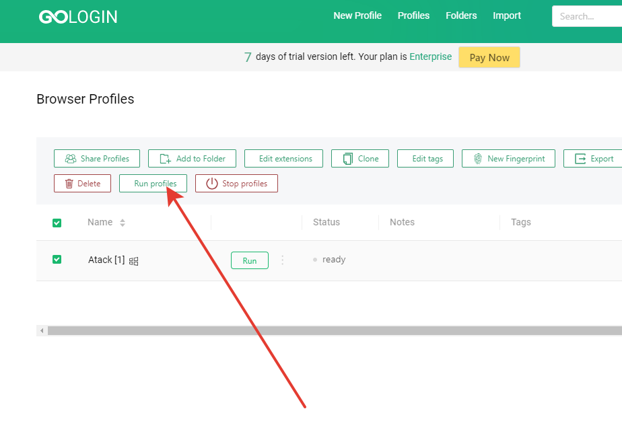Open the Atack [1] profile name
Screen dimensions: 624x422
point(106,260)
